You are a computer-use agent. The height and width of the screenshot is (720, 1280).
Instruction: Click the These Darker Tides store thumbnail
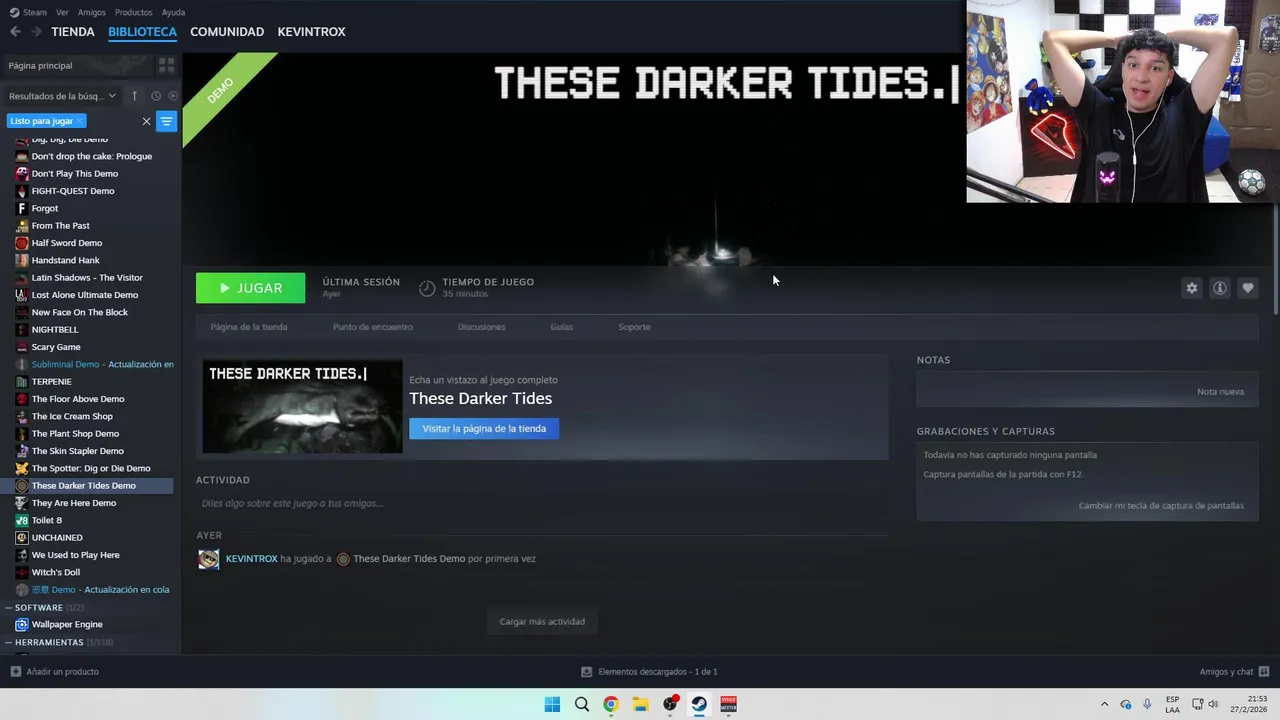pos(302,407)
